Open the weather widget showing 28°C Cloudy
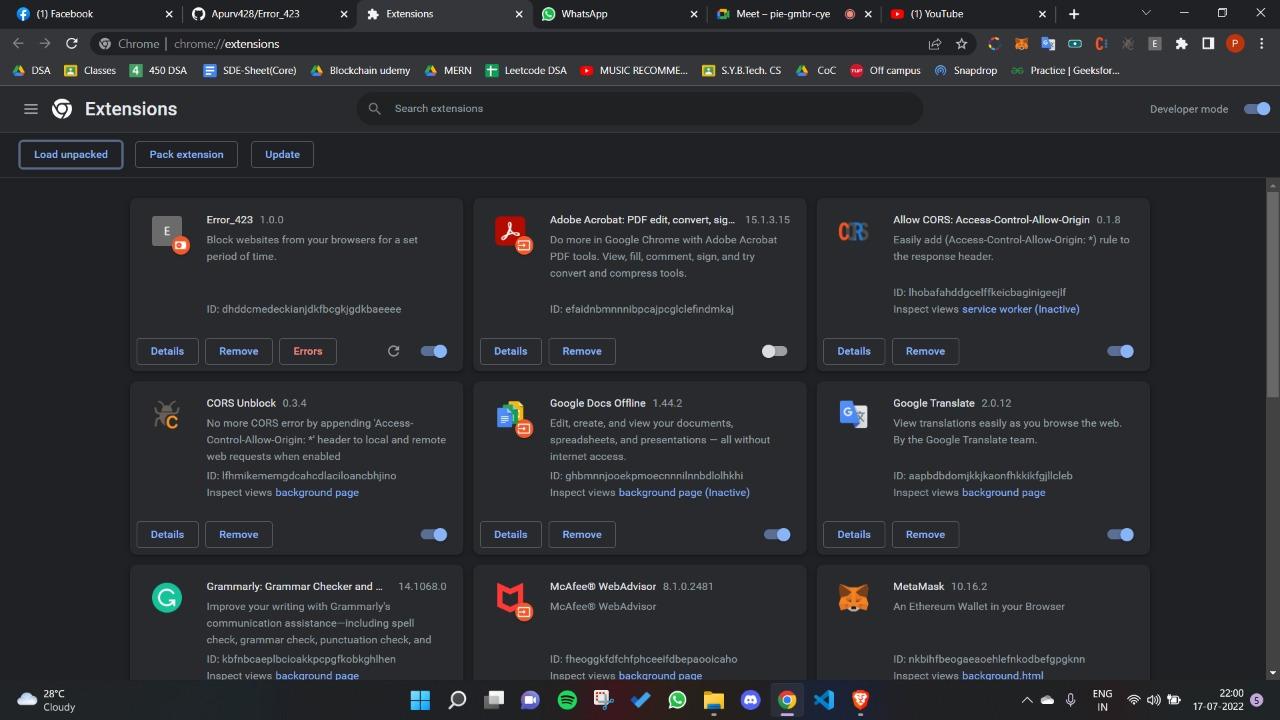Image resolution: width=1280 pixels, height=720 pixels. tap(46, 700)
